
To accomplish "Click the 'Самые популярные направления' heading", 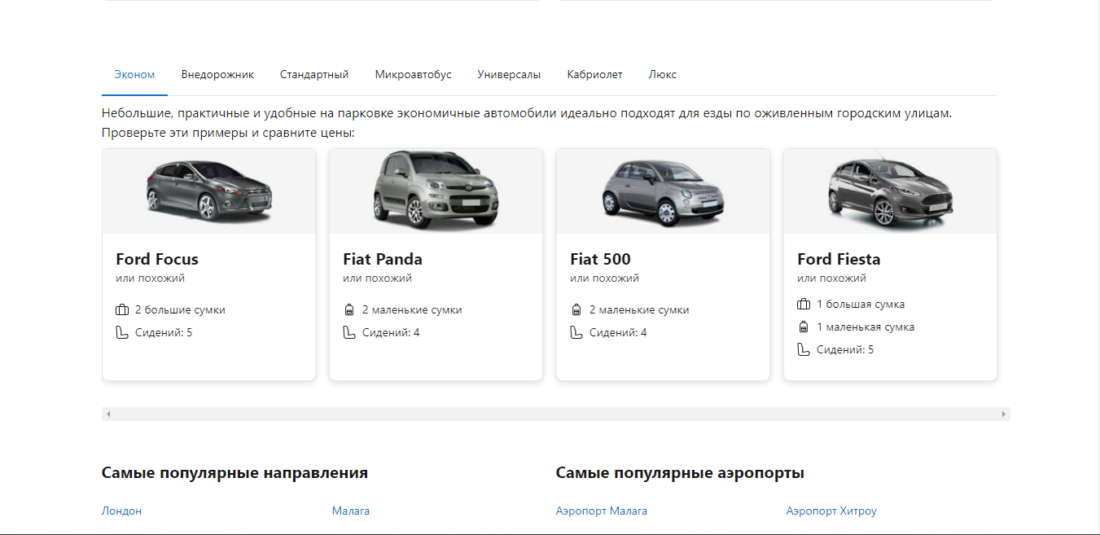I will pyautogui.click(x=235, y=473).
